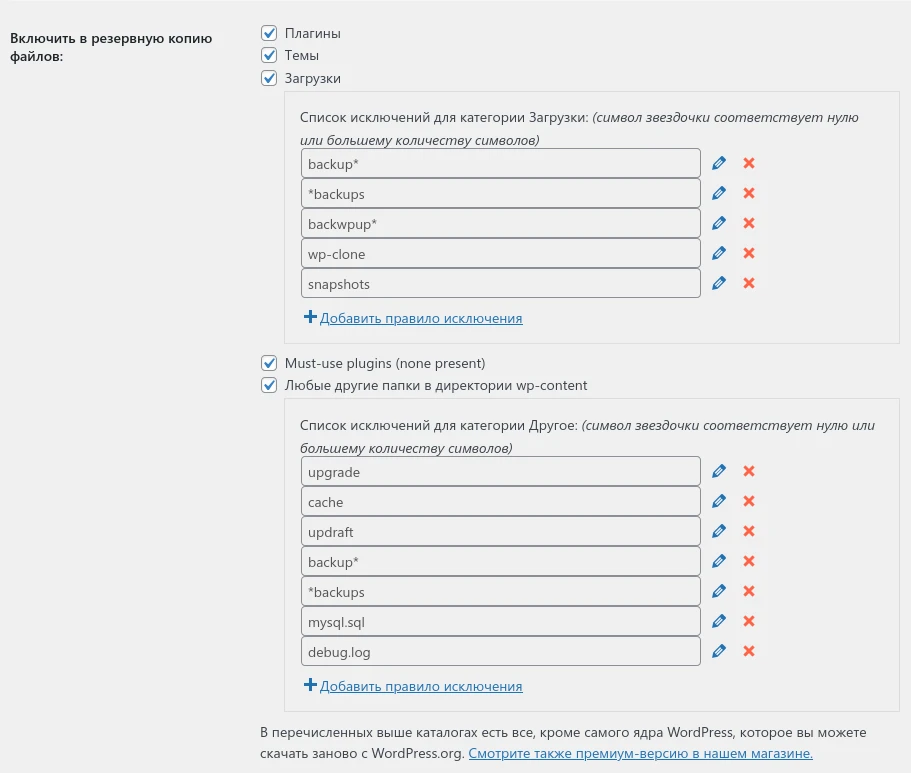This screenshot has height=773, width=911.
Task: Remove the upgrade exclusion rule
Action: (748, 471)
